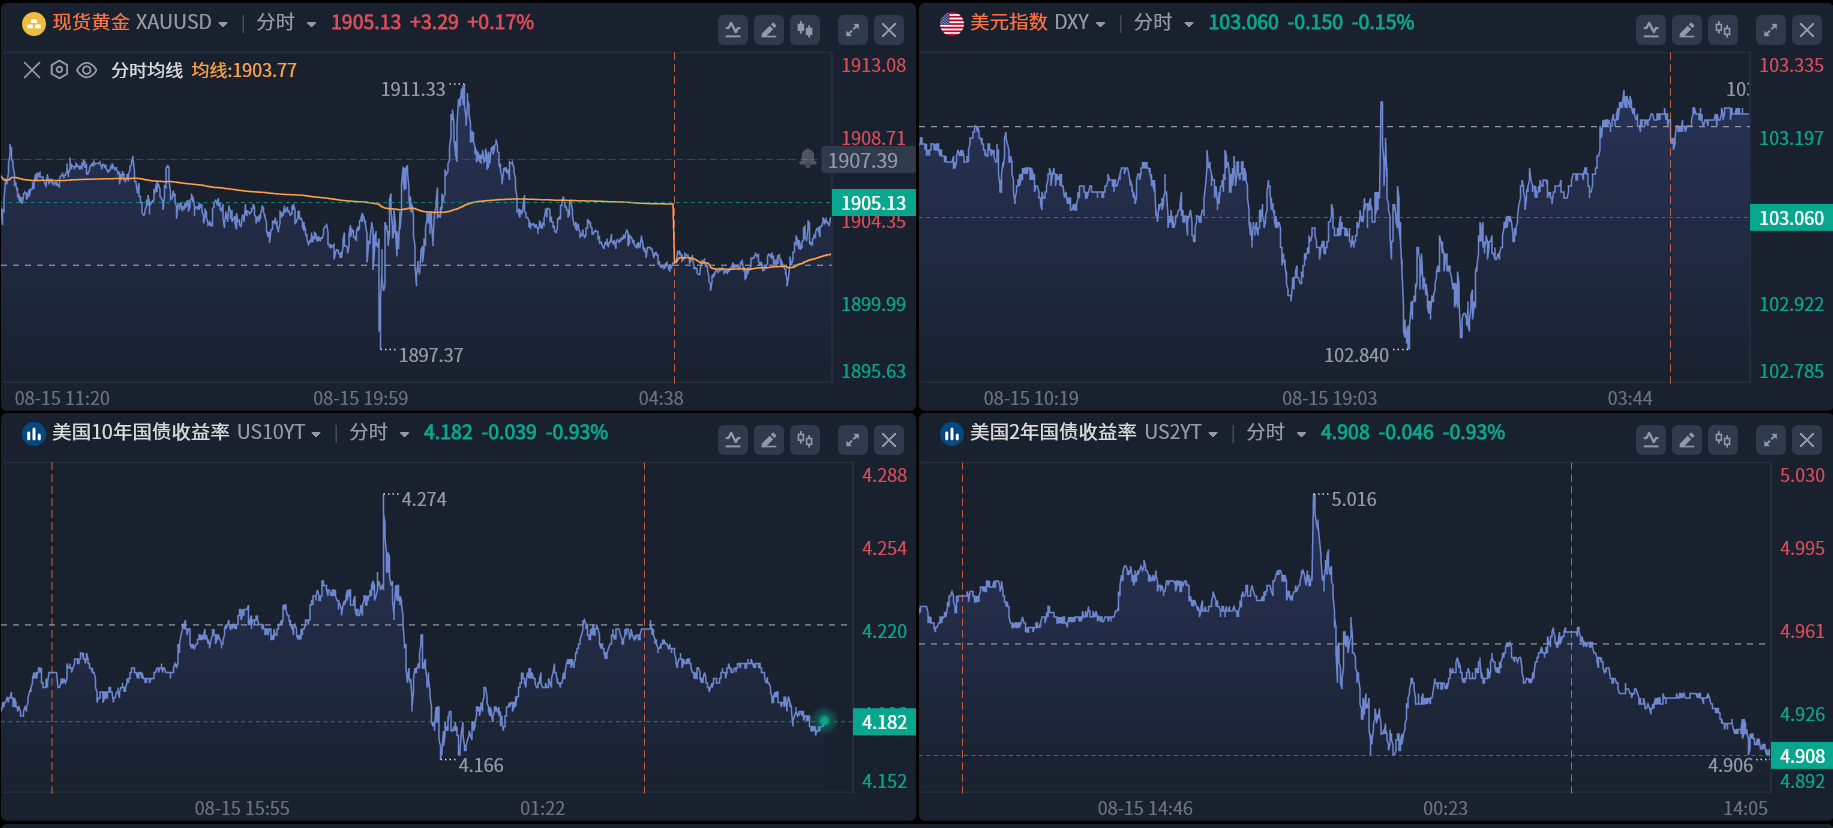Image resolution: width=1833 pixels, height=828 pixels.
Task: Click the 5.016 high marker on US2YT chart
Action: coord(1354,499)
